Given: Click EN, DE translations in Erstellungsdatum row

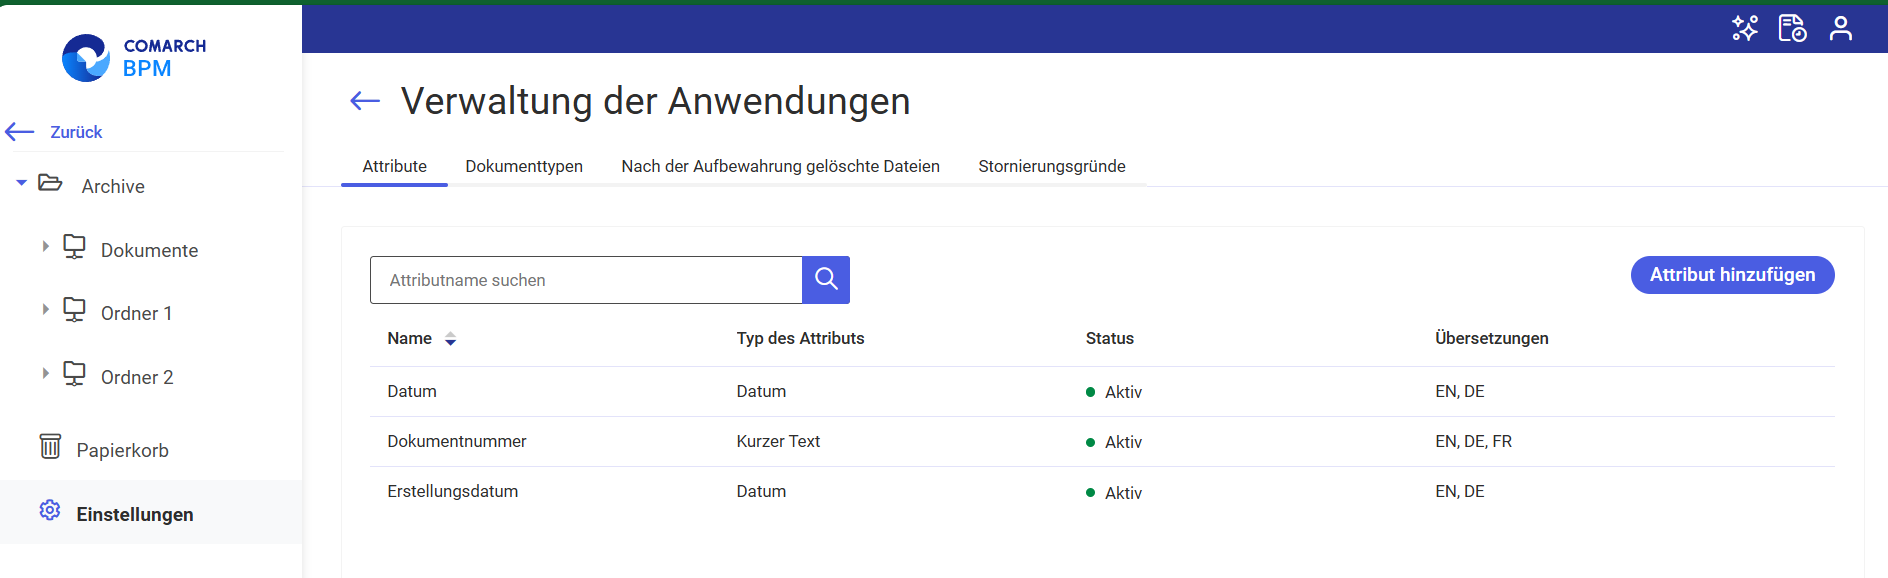Looking at the screenshot, I should [1459, 491].
